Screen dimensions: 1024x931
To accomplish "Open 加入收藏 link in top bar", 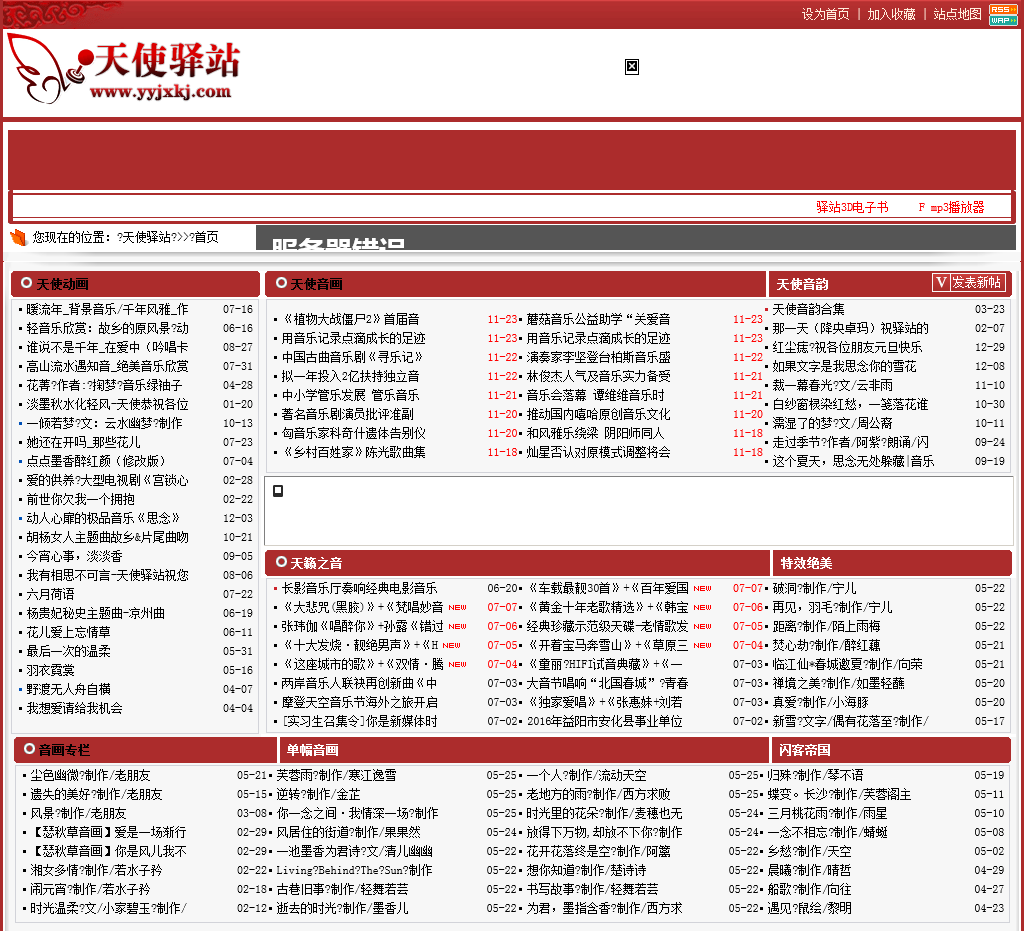I will coord(891,14).
